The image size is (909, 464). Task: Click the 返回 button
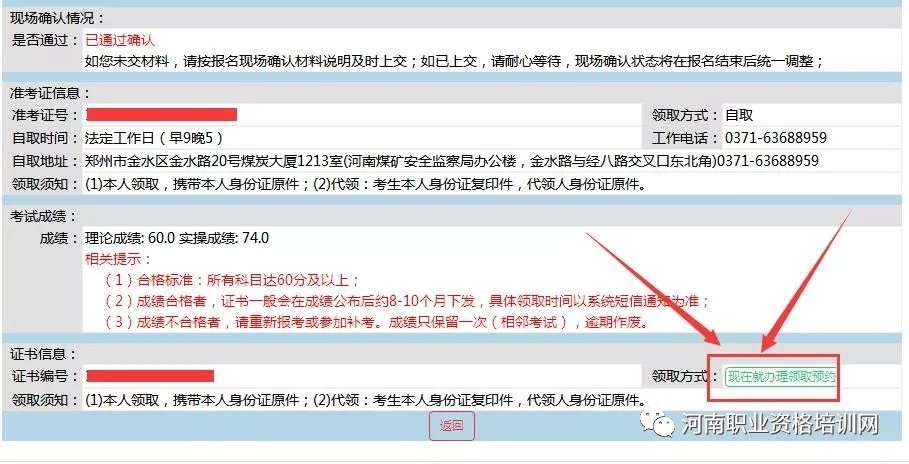[x=452, y=426]
